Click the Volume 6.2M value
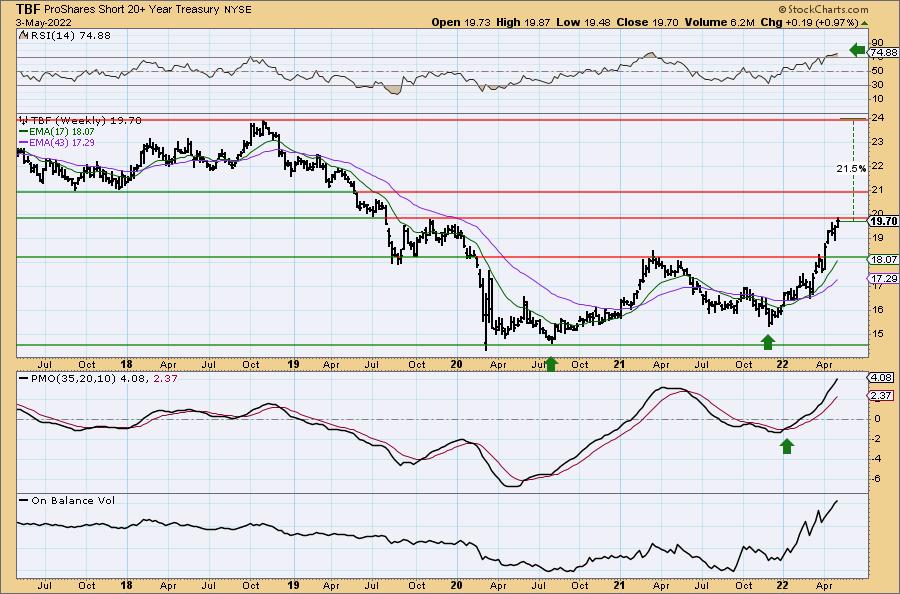This screenshot has height=594, width=900. click(x=719, y=22)
